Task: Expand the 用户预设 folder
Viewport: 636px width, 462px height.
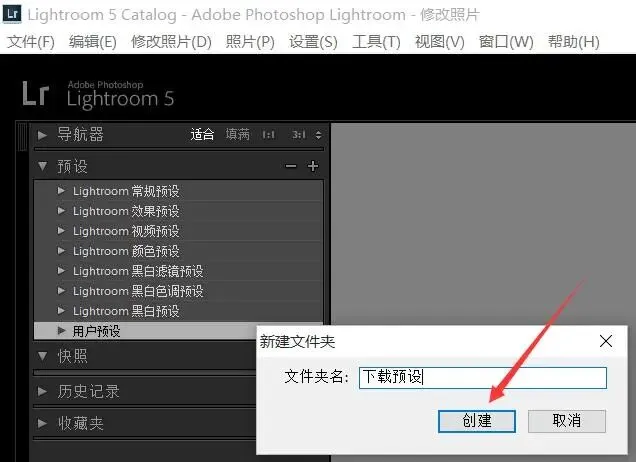Action: click(x=61, y=331)
